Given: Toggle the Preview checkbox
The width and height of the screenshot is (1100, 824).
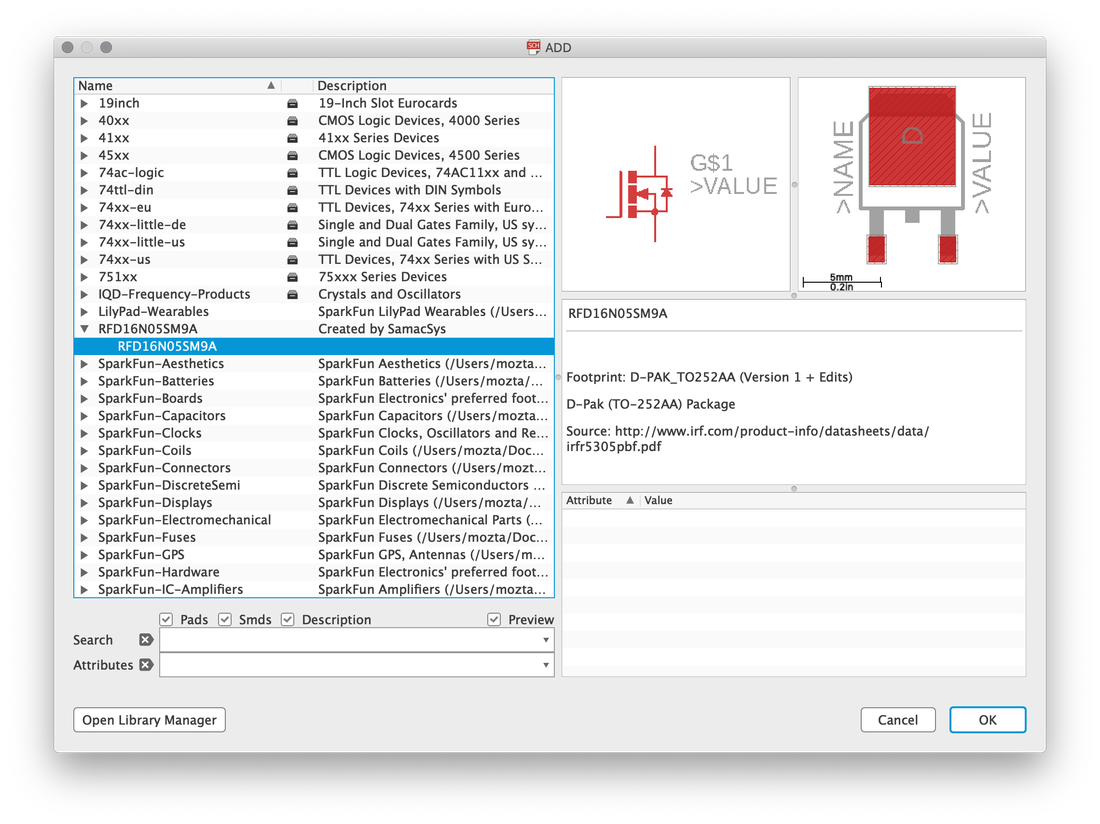Looking at the screenshot, I should [x=494, y=619].
